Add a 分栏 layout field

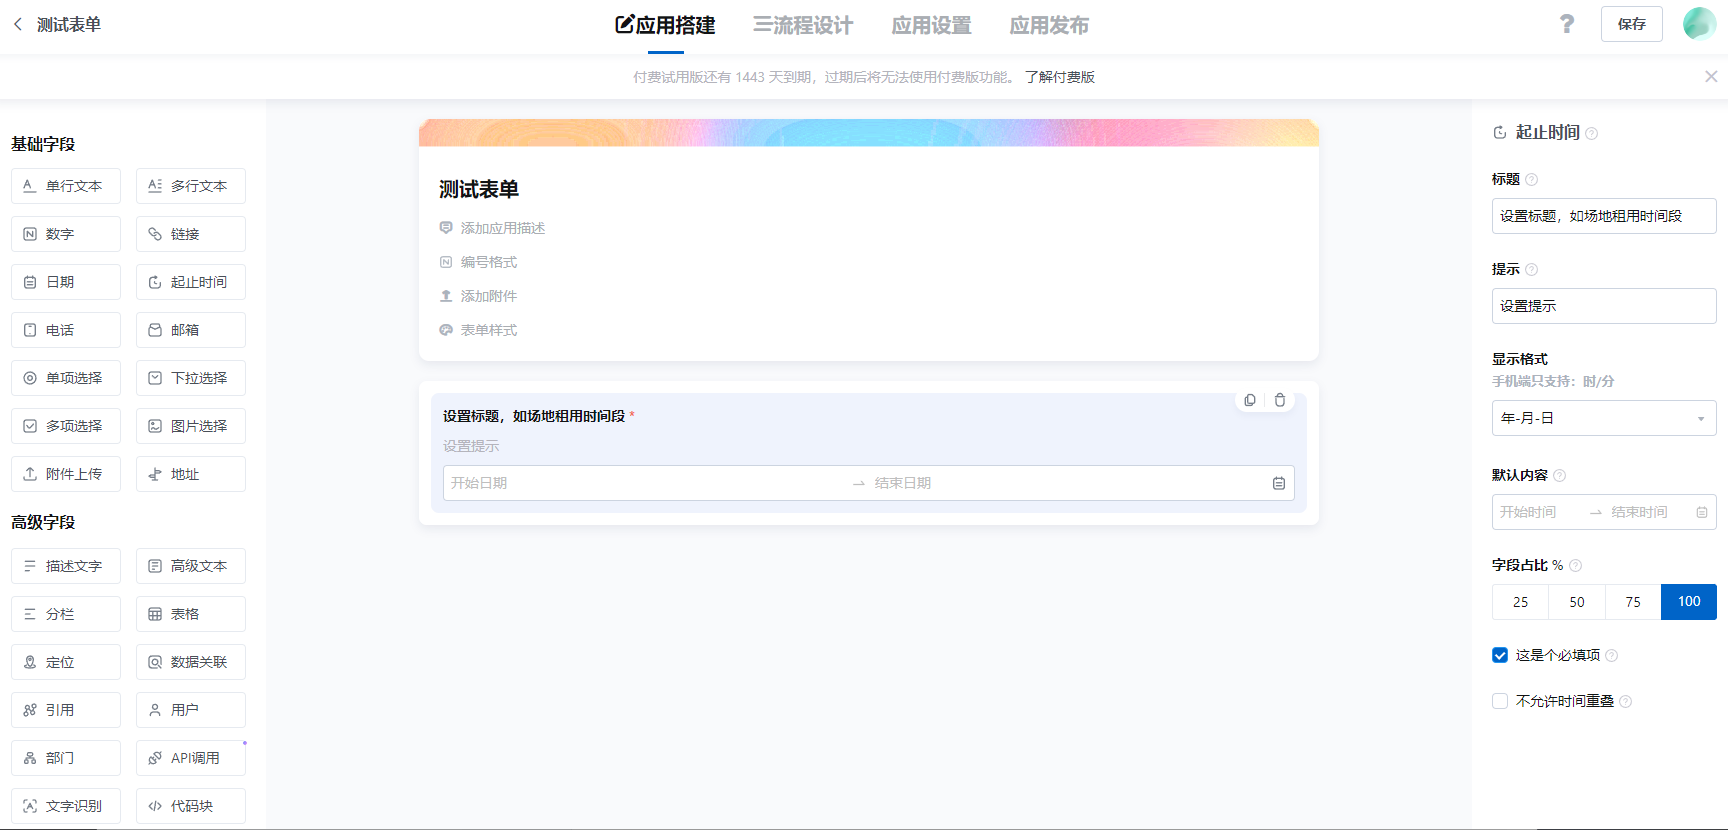(x=66, y=614)
